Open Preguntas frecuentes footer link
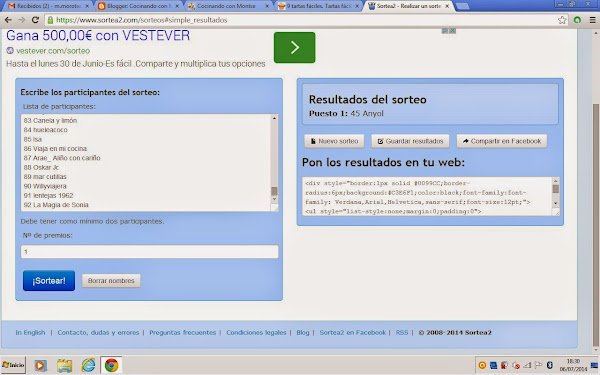600x375 pixels. 183,333
